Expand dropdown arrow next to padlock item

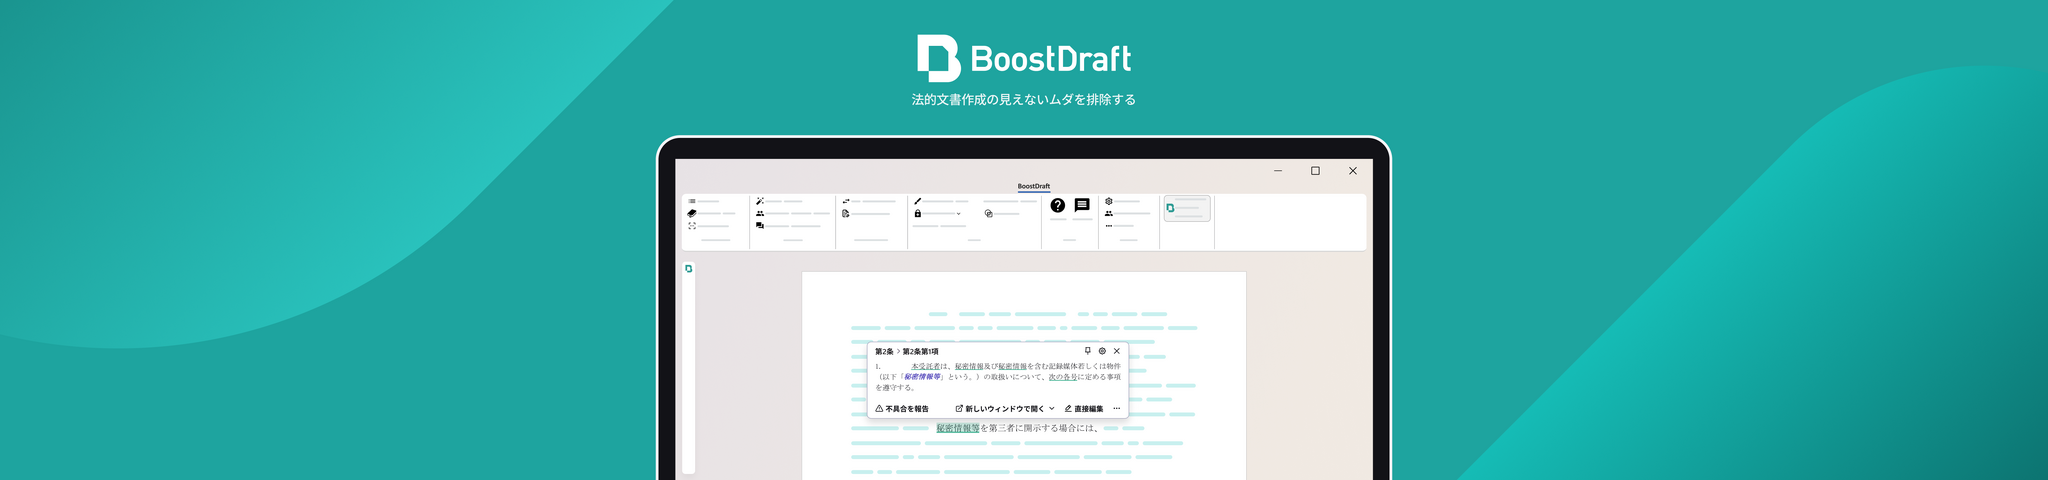tap(958, 214)
